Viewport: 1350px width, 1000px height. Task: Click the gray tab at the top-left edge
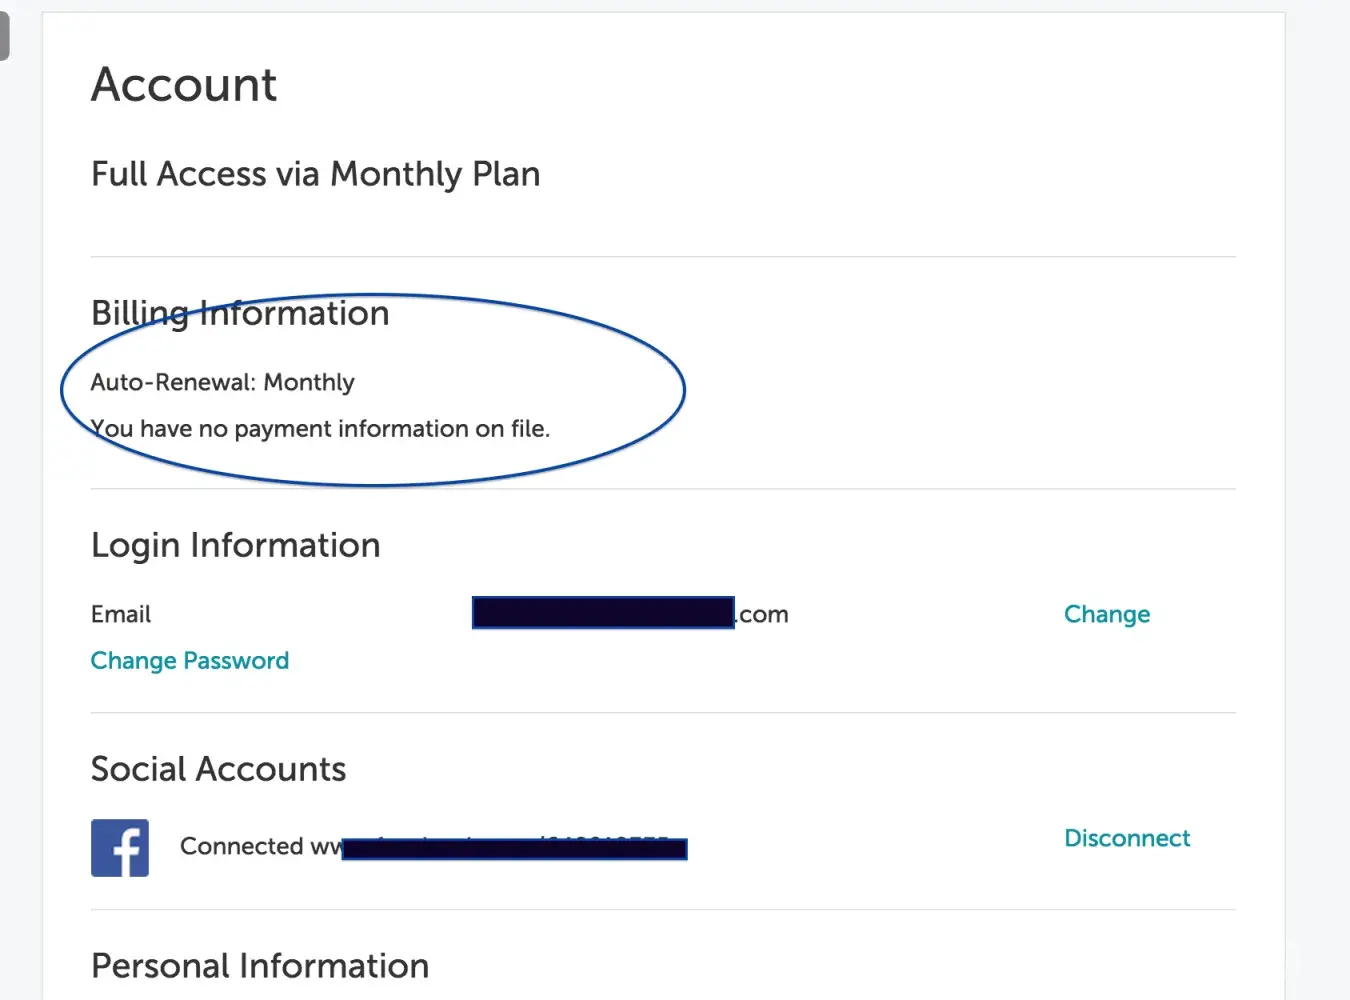(4, 36)
